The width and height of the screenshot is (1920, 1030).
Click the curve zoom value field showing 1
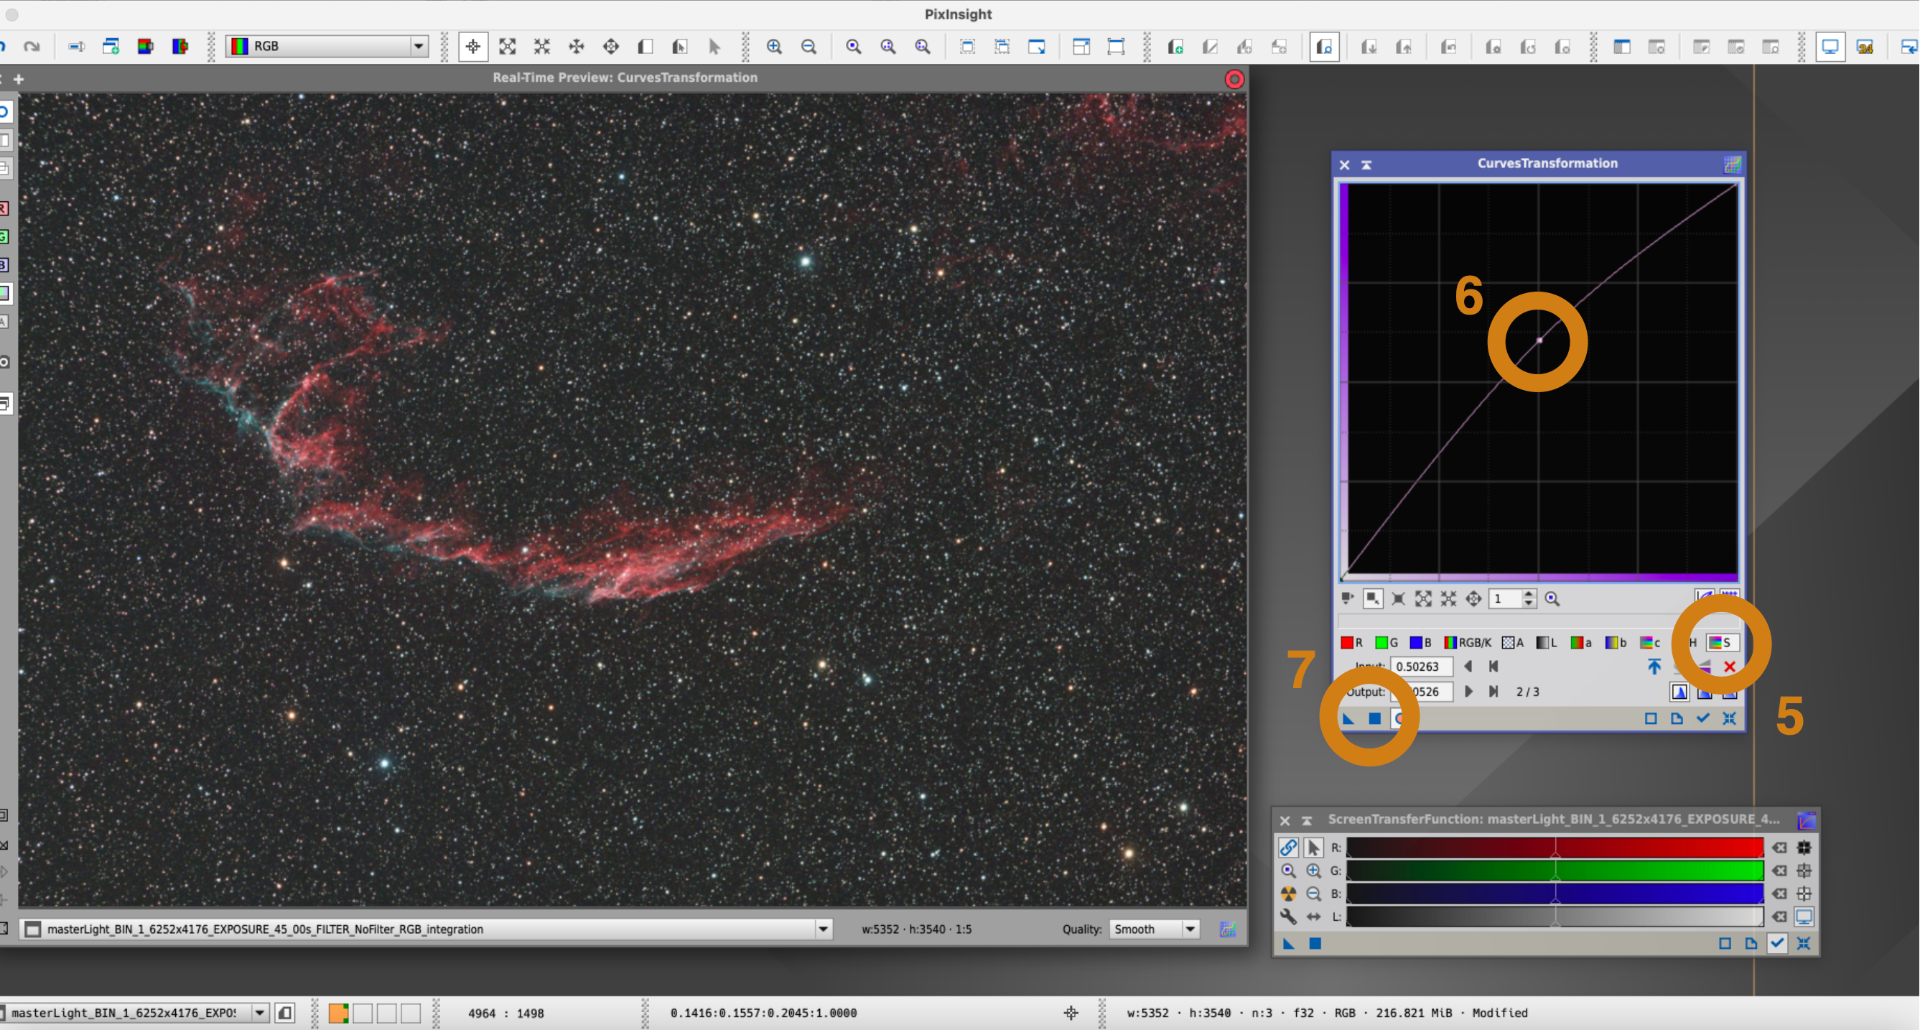1506,598
